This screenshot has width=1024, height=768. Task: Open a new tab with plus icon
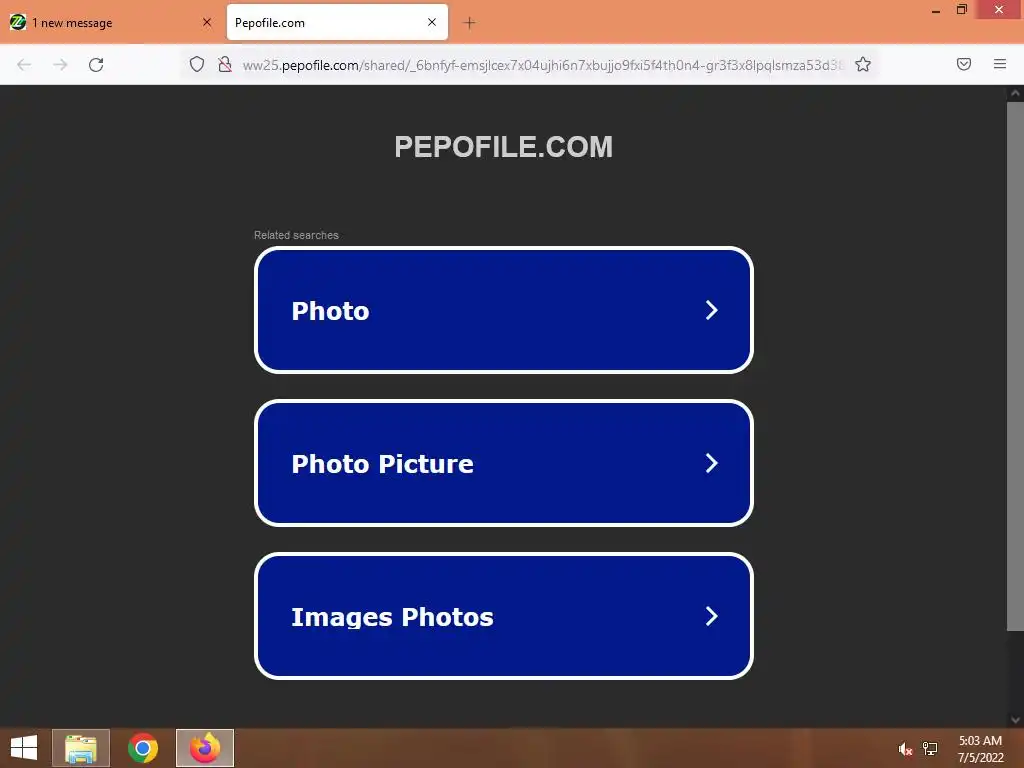click(469, 23)
